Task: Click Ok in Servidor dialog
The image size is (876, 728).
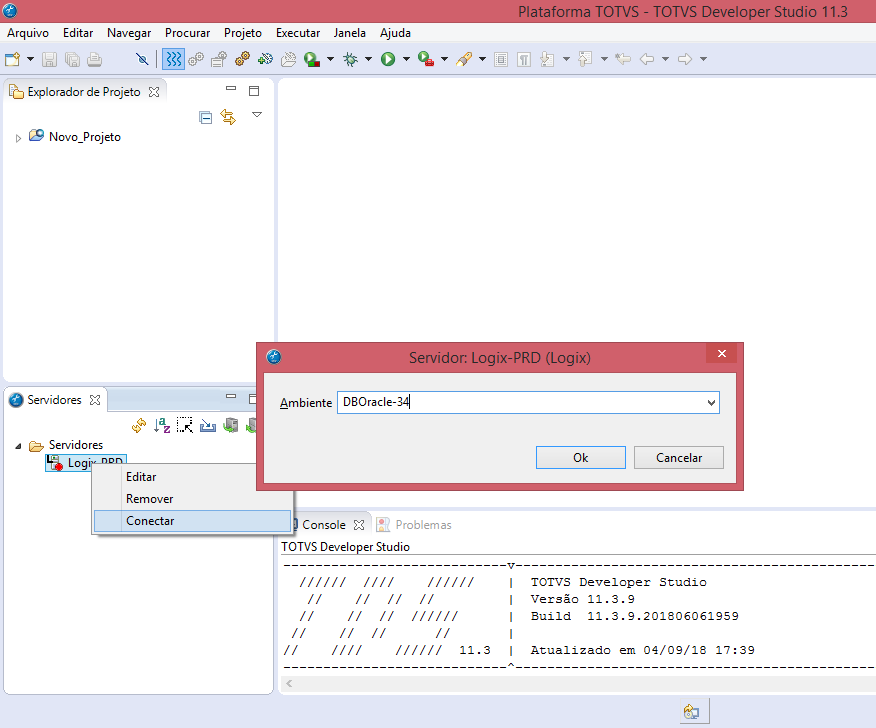Action: [x=580, y=458]
